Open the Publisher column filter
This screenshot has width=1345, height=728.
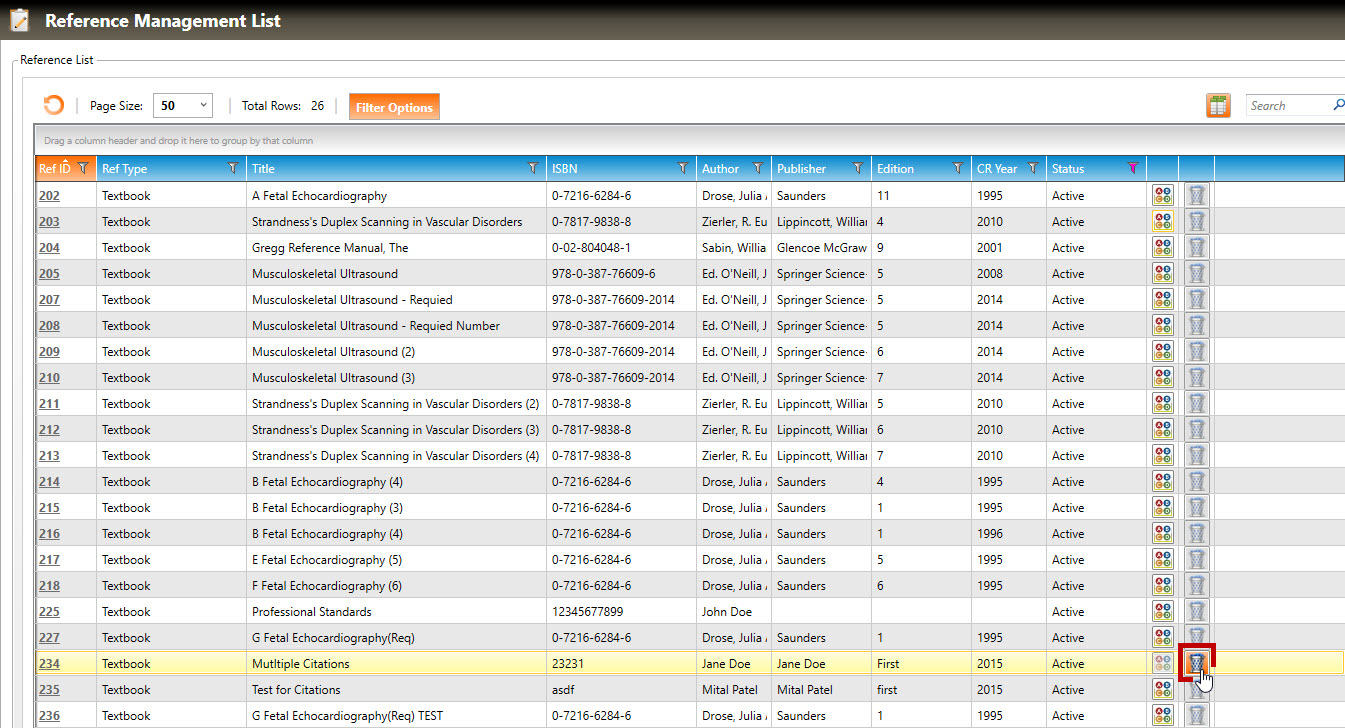pyautogui.click(x=857, y=169)
